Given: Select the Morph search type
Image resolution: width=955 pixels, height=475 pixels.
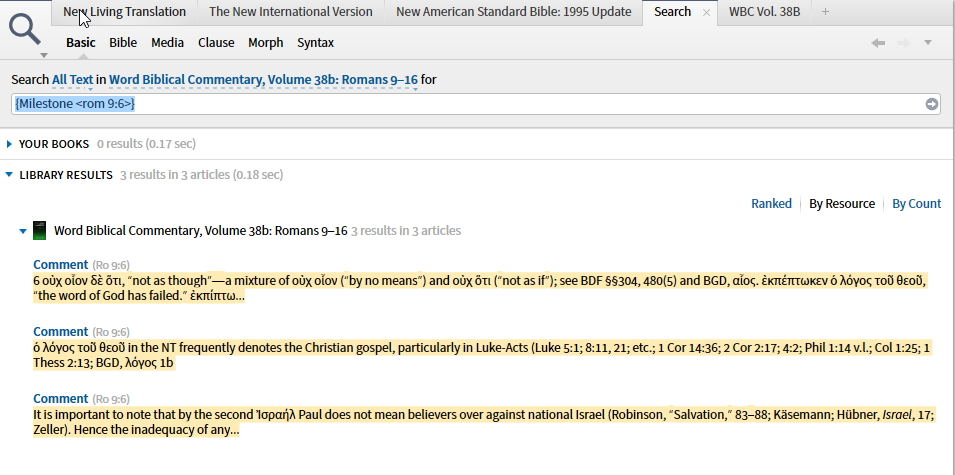Looking at the screenshot, I should 266,43.
